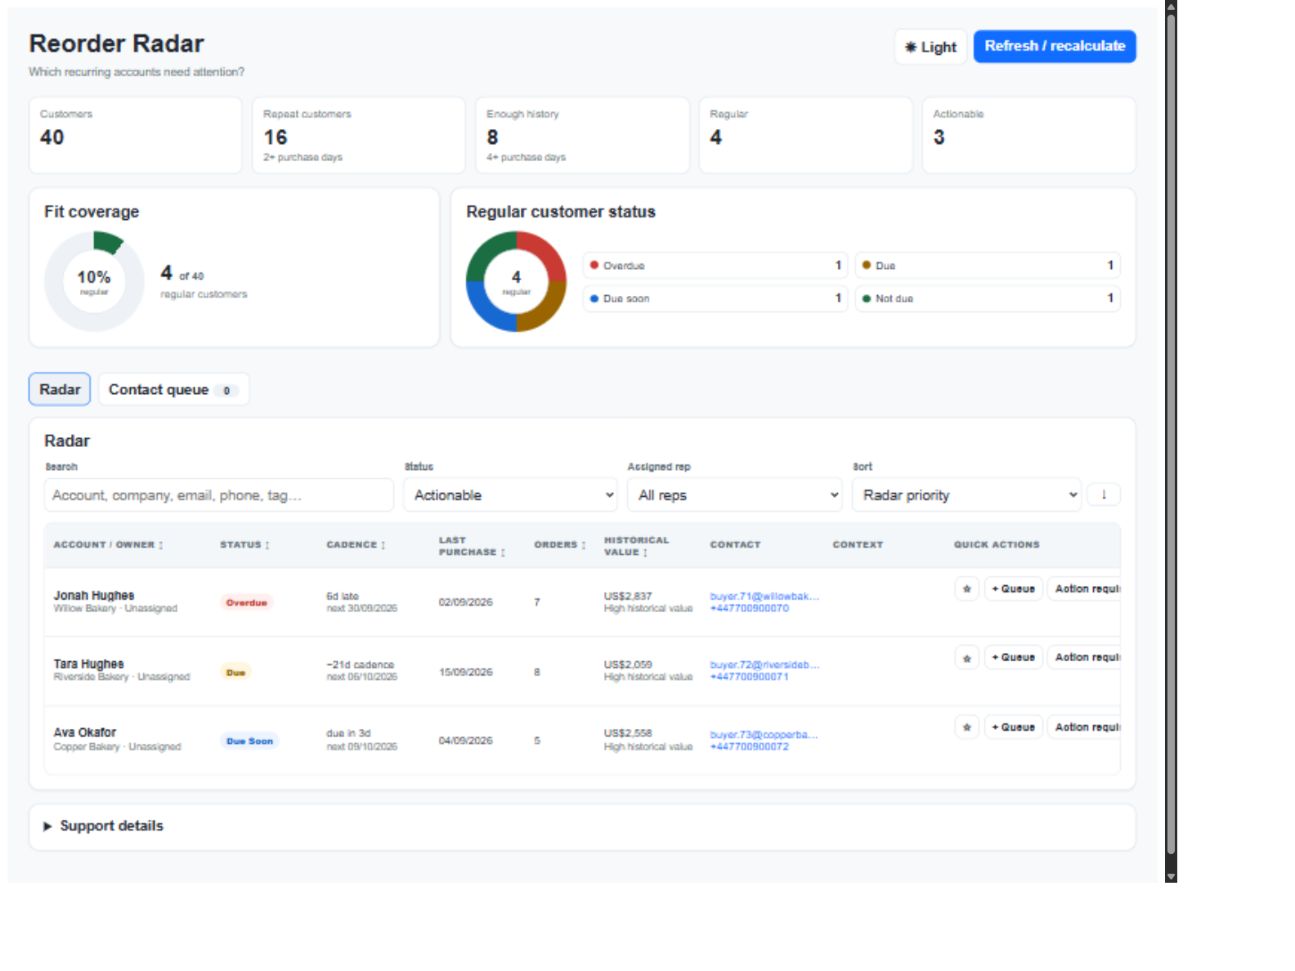Add Jonah Hughes to the queue
Screen dimensions: 1295x971
pos(1014,589)
